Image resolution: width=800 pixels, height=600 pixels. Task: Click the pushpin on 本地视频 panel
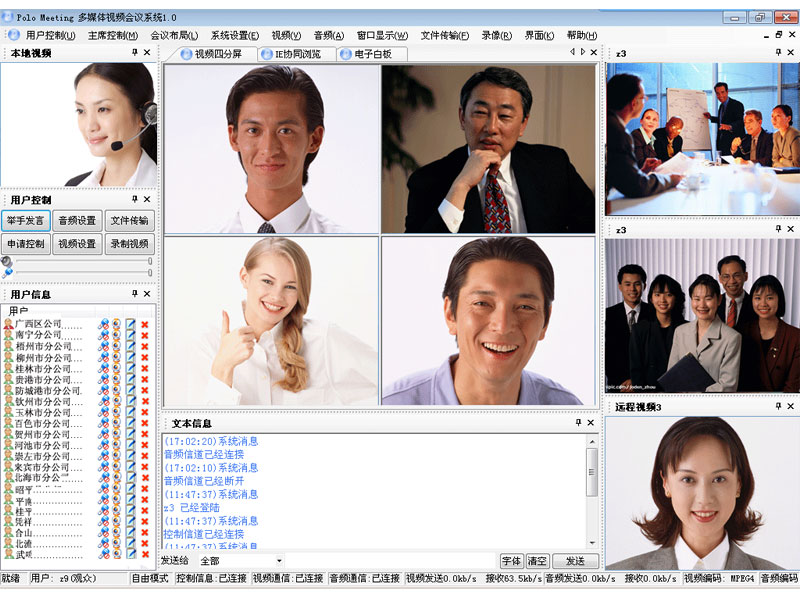coord(134,53)
